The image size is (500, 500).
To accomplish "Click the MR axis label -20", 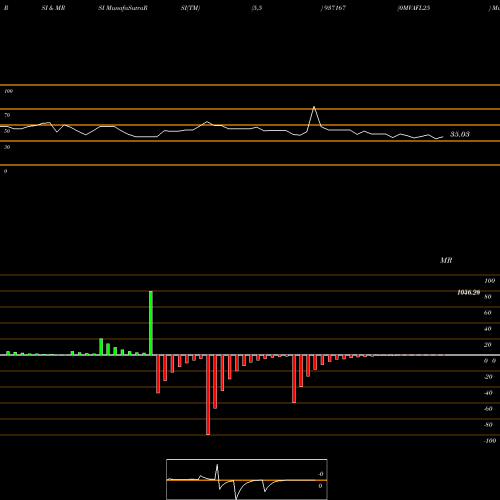I will pyautogui.click(x=488, y=377).
